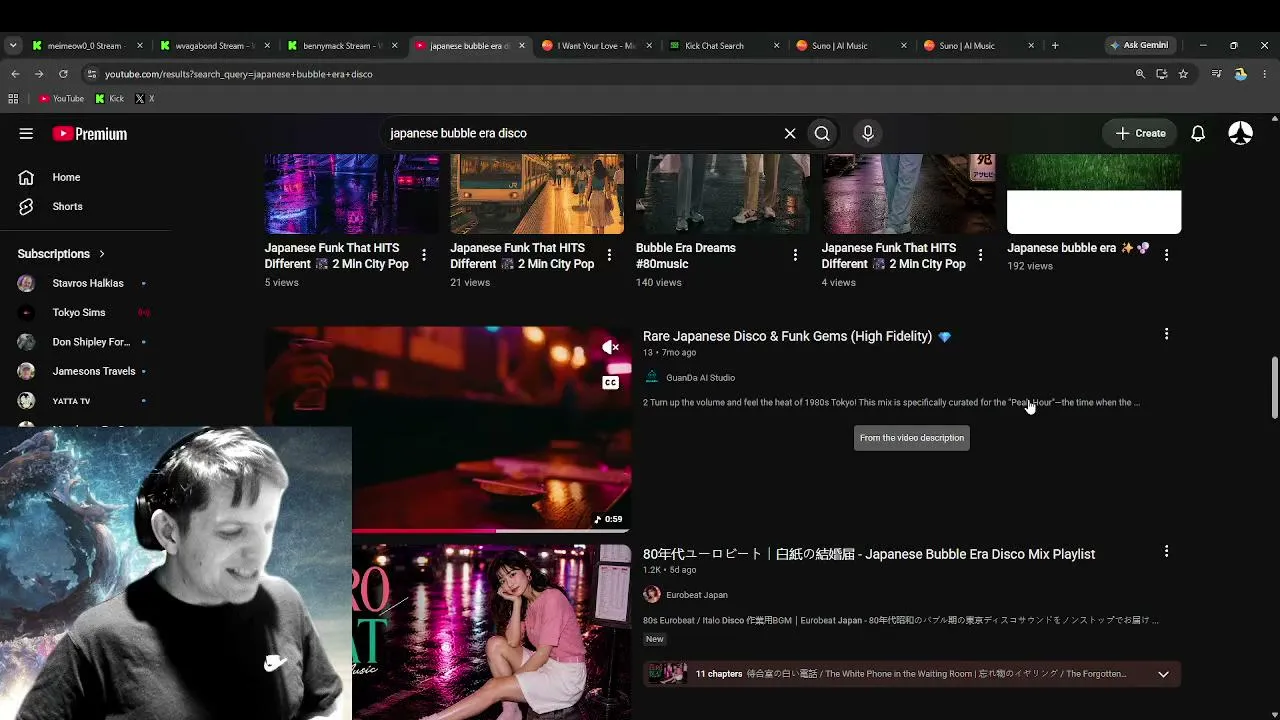The height and width of the screenshot is (720, 1280).
Task: Go back to the previous page
Action: pyautogui.click(x=15, y=74)
